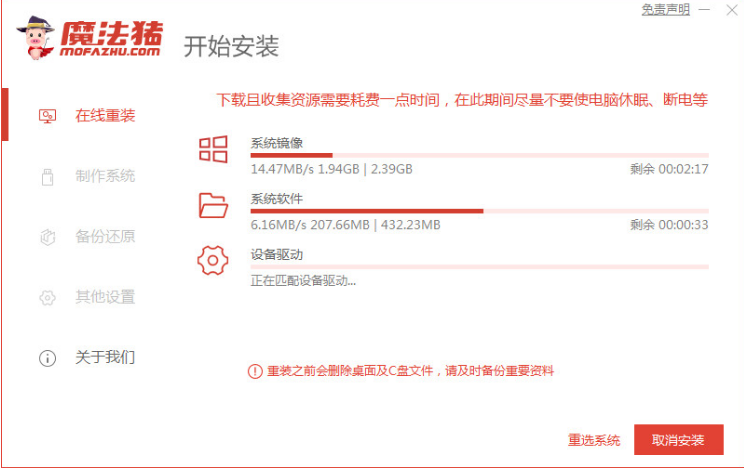Click the 设备驱动 progress bar
This screenshot has width=744, height=471.
point(479,266)
